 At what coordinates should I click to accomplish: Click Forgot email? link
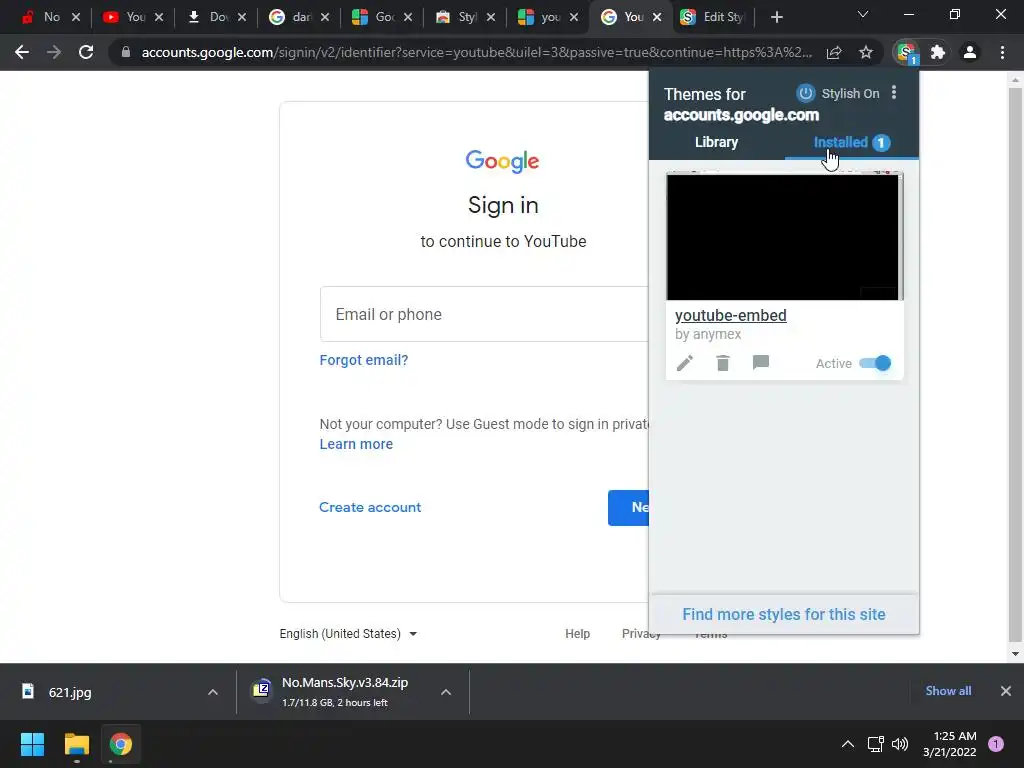364,360
